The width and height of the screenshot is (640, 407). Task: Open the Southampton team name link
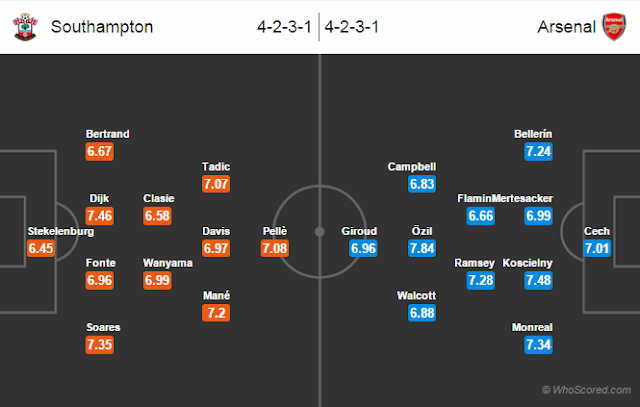click(x=102, y=27)
